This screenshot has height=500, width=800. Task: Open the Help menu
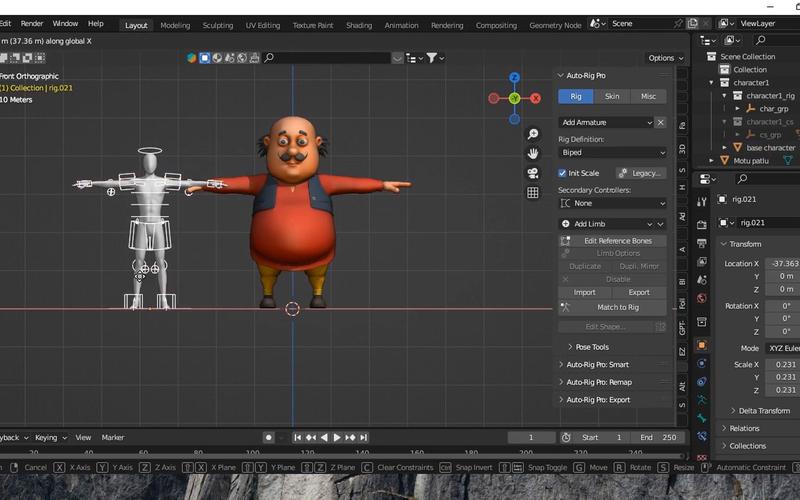coord(95,23)
